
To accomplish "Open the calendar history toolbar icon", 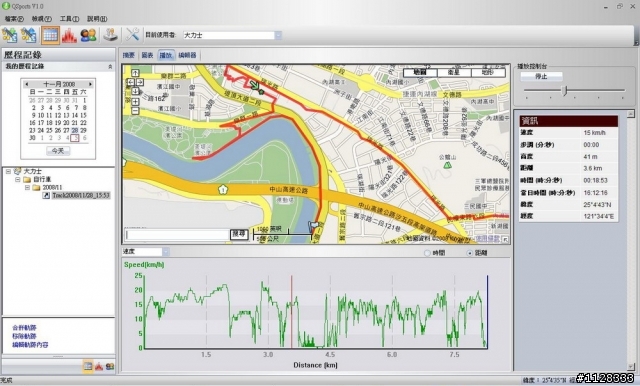I will [x=50, y=35].
